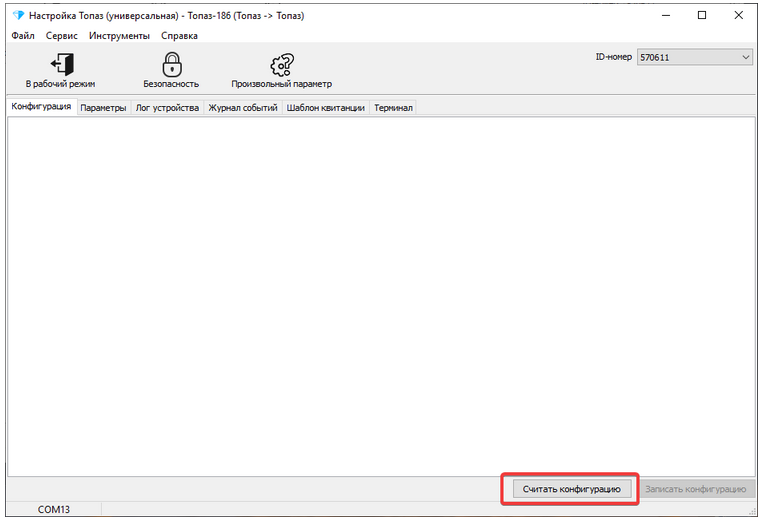This screenshot has width=762, height=521.
Task: Click the 'В рабочий режим' exit door icon
Action: click(x=60, y=64)
